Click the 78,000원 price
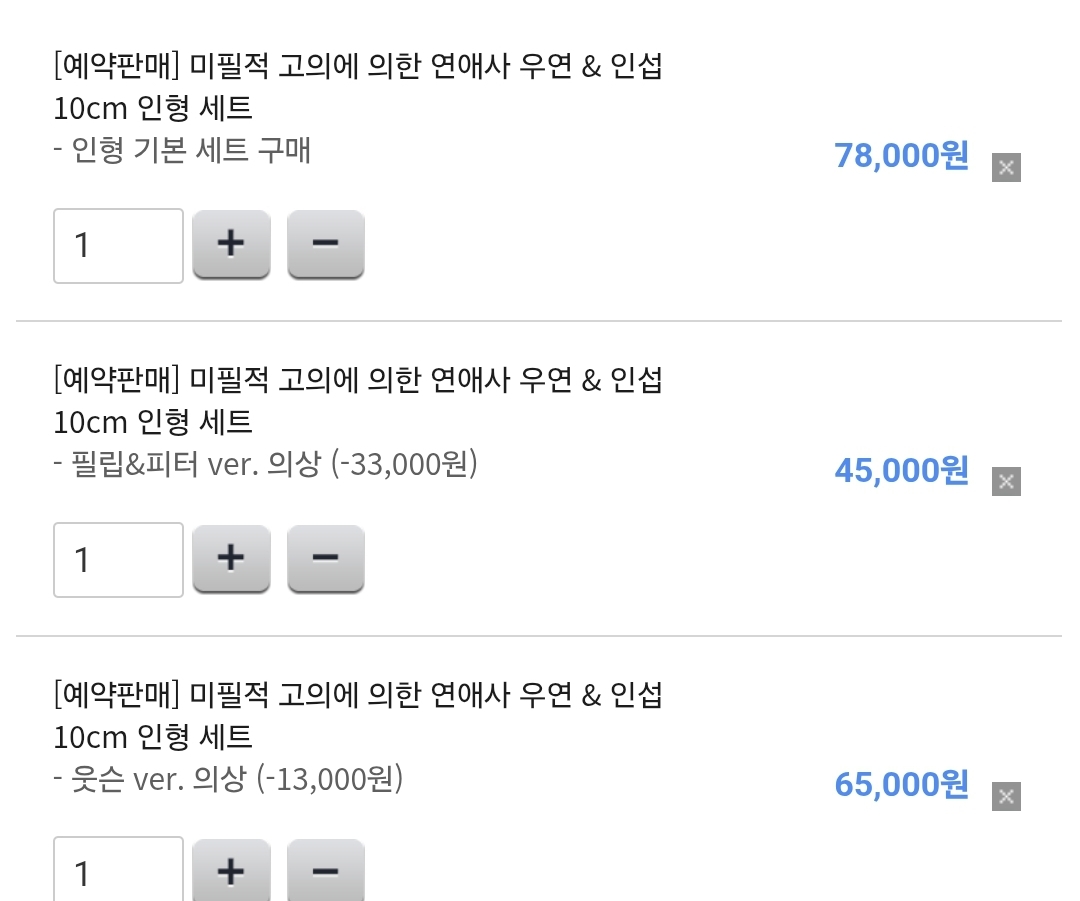Viewport: 1080px width, 901px height. click(901, 156)
